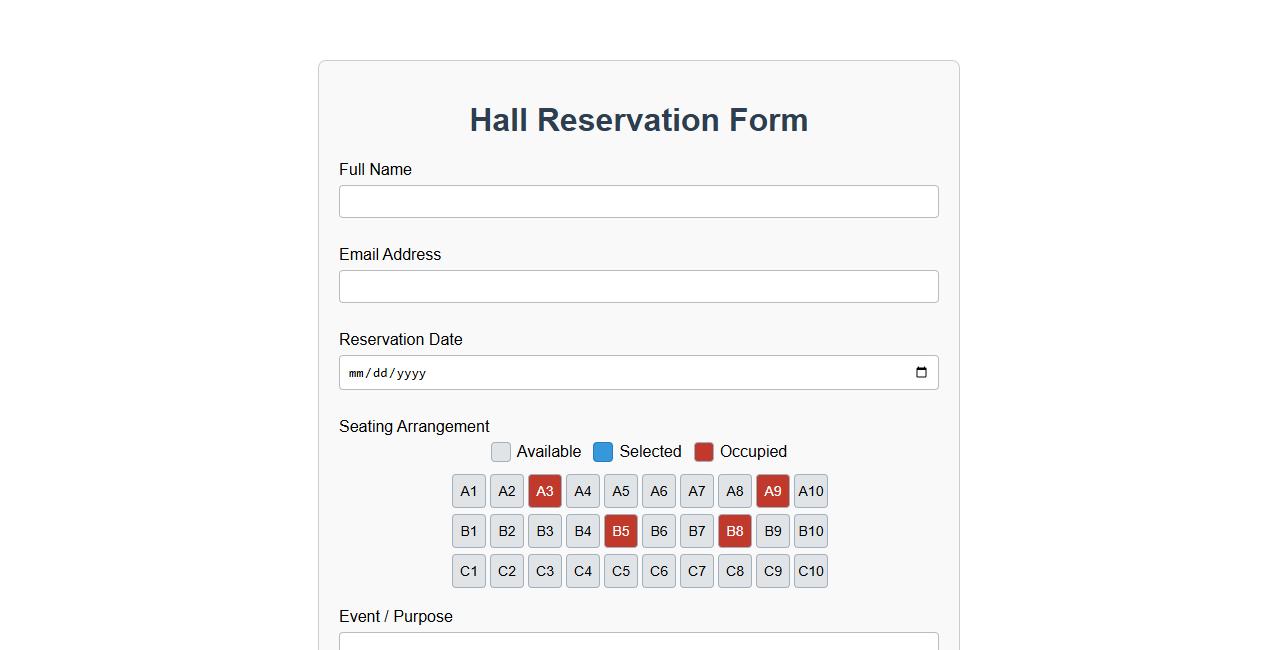The width and height of the screenshot is (1278, 650).
Task: Click the Available legend swatch
Action: coord(500,451)
